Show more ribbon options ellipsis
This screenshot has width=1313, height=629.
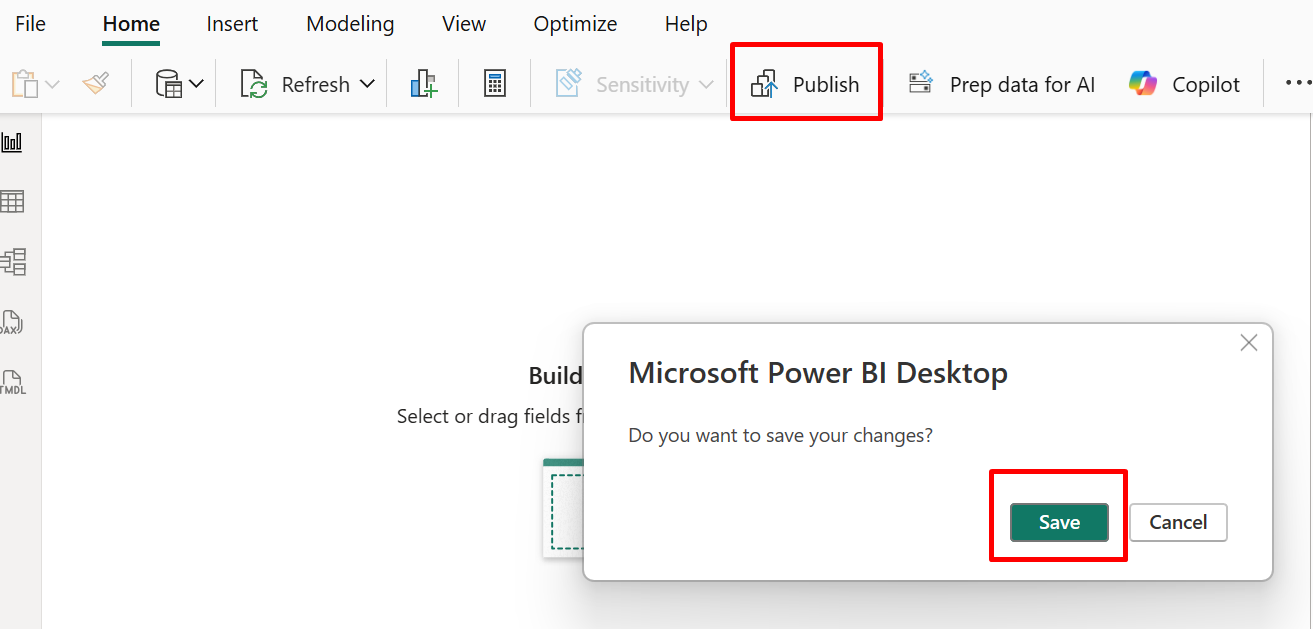1298,85
